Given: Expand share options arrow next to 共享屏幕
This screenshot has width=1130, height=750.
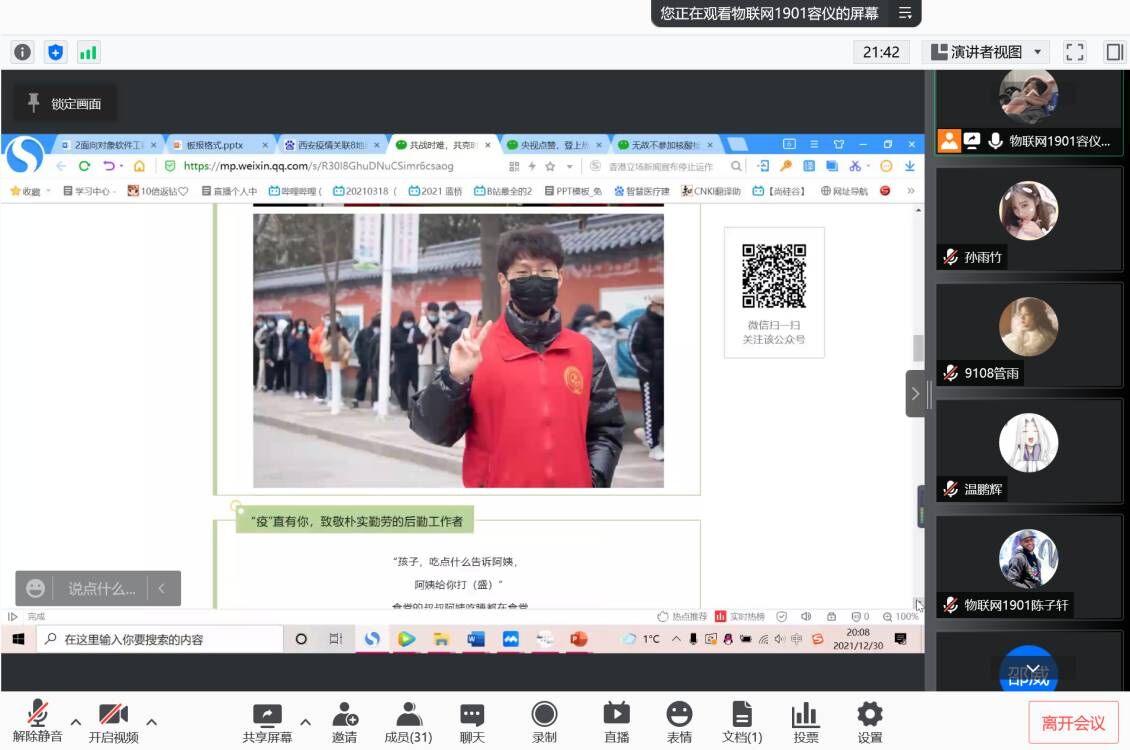Looking at the screenshot, I should (306, 721).
